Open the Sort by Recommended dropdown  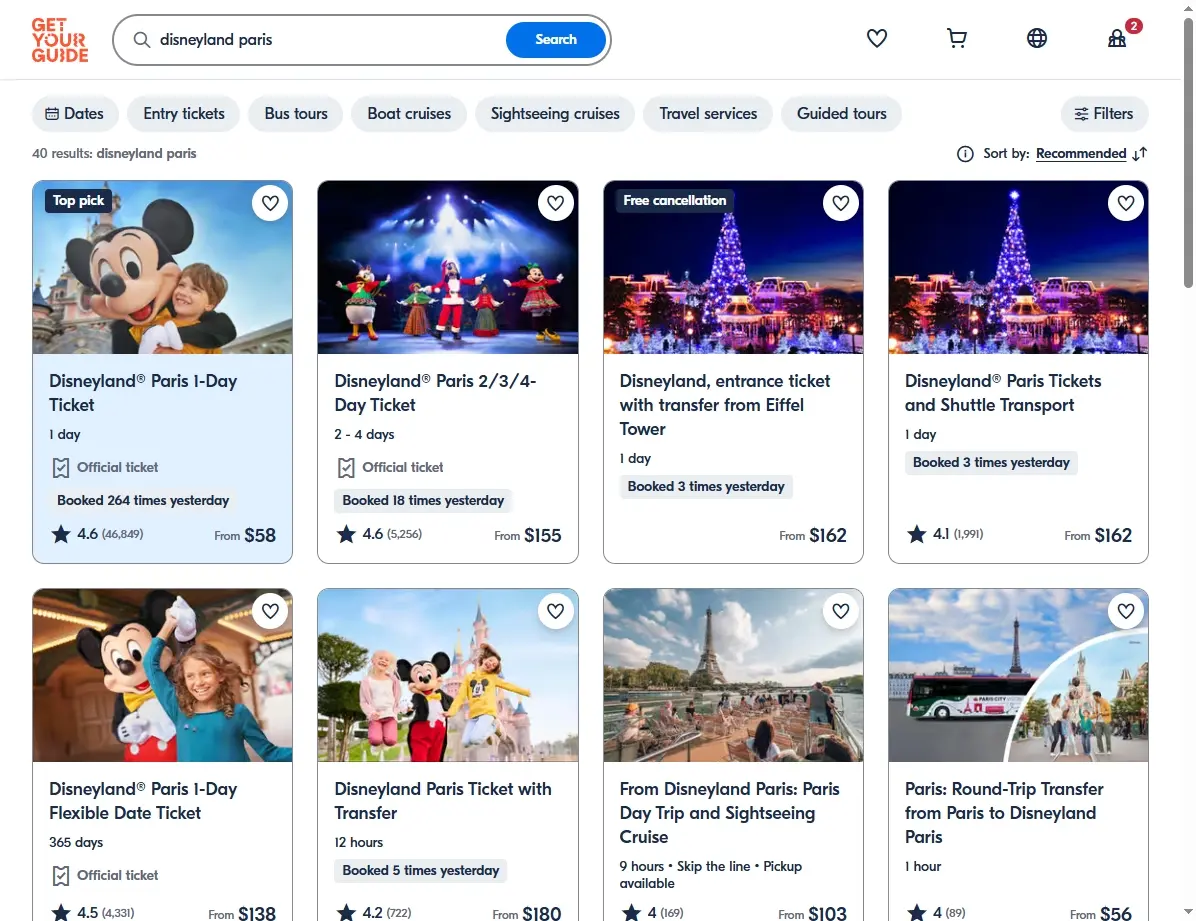click(1081, 154)
